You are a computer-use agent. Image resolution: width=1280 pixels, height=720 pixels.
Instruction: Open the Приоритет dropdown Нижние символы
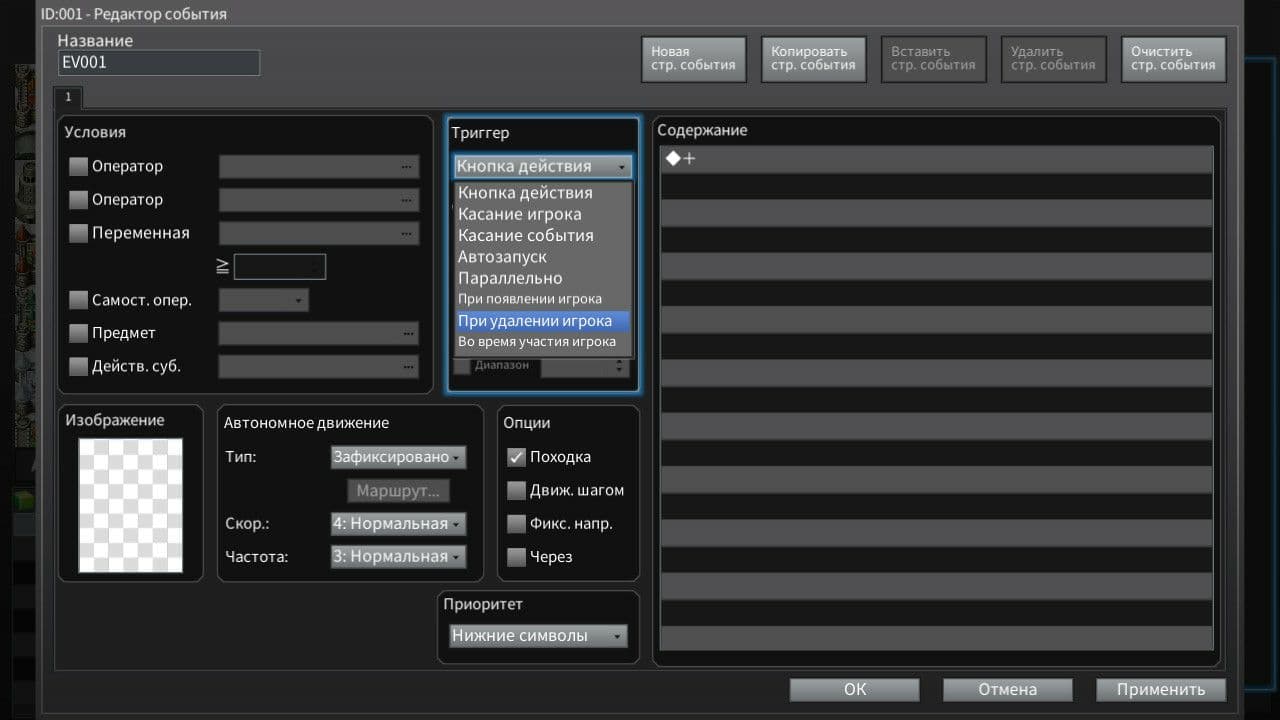click(538, 636)
